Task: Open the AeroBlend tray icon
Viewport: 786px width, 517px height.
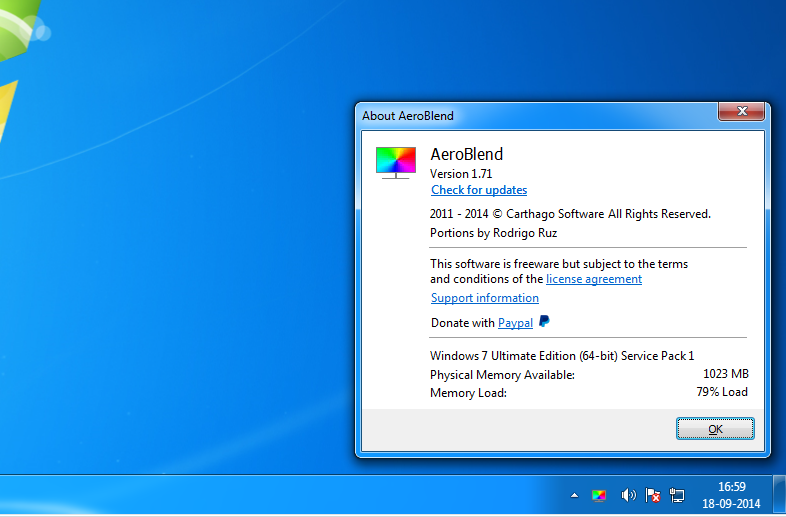Action: click(599, 495)
